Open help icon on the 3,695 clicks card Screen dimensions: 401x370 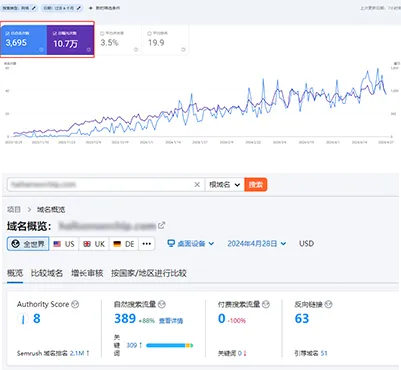point(41,50)
